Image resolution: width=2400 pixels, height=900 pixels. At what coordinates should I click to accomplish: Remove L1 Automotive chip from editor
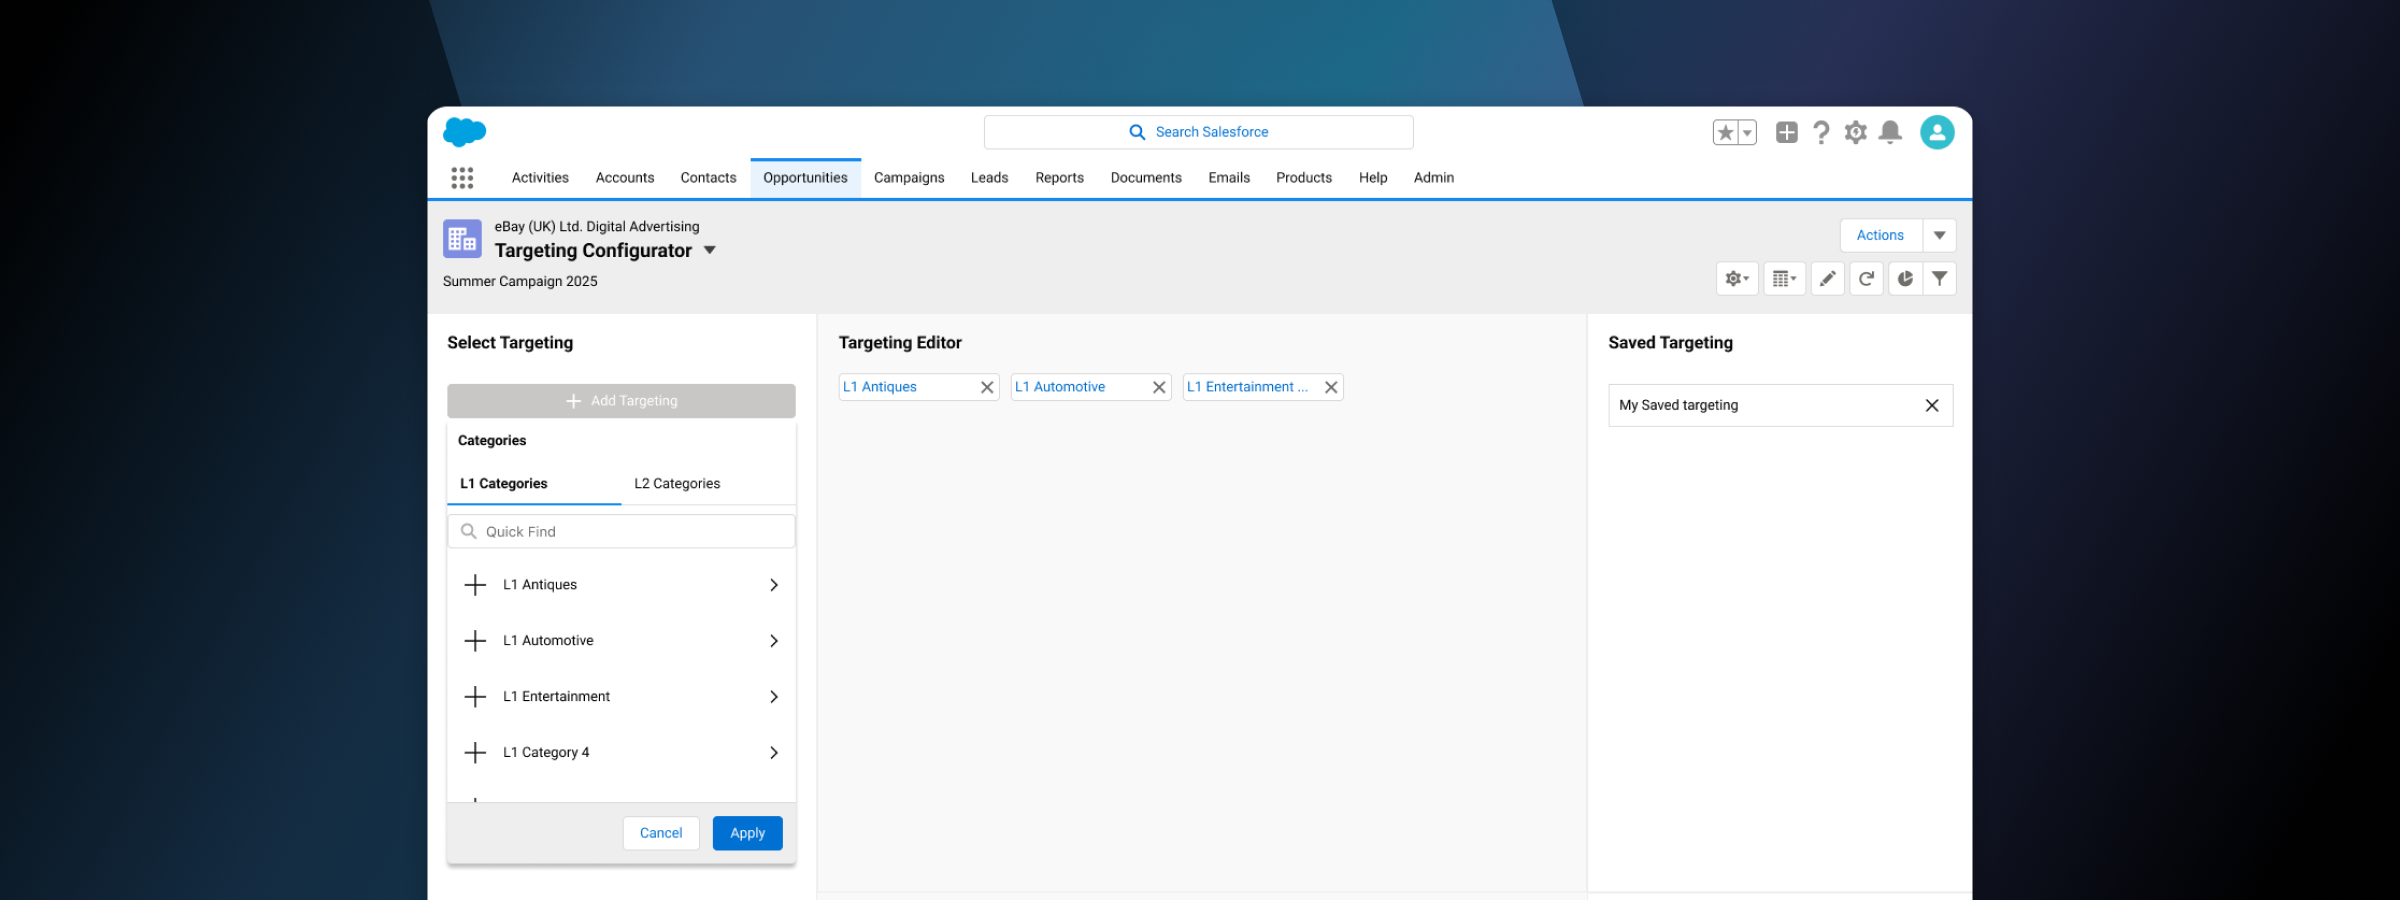coord(1159,387)
